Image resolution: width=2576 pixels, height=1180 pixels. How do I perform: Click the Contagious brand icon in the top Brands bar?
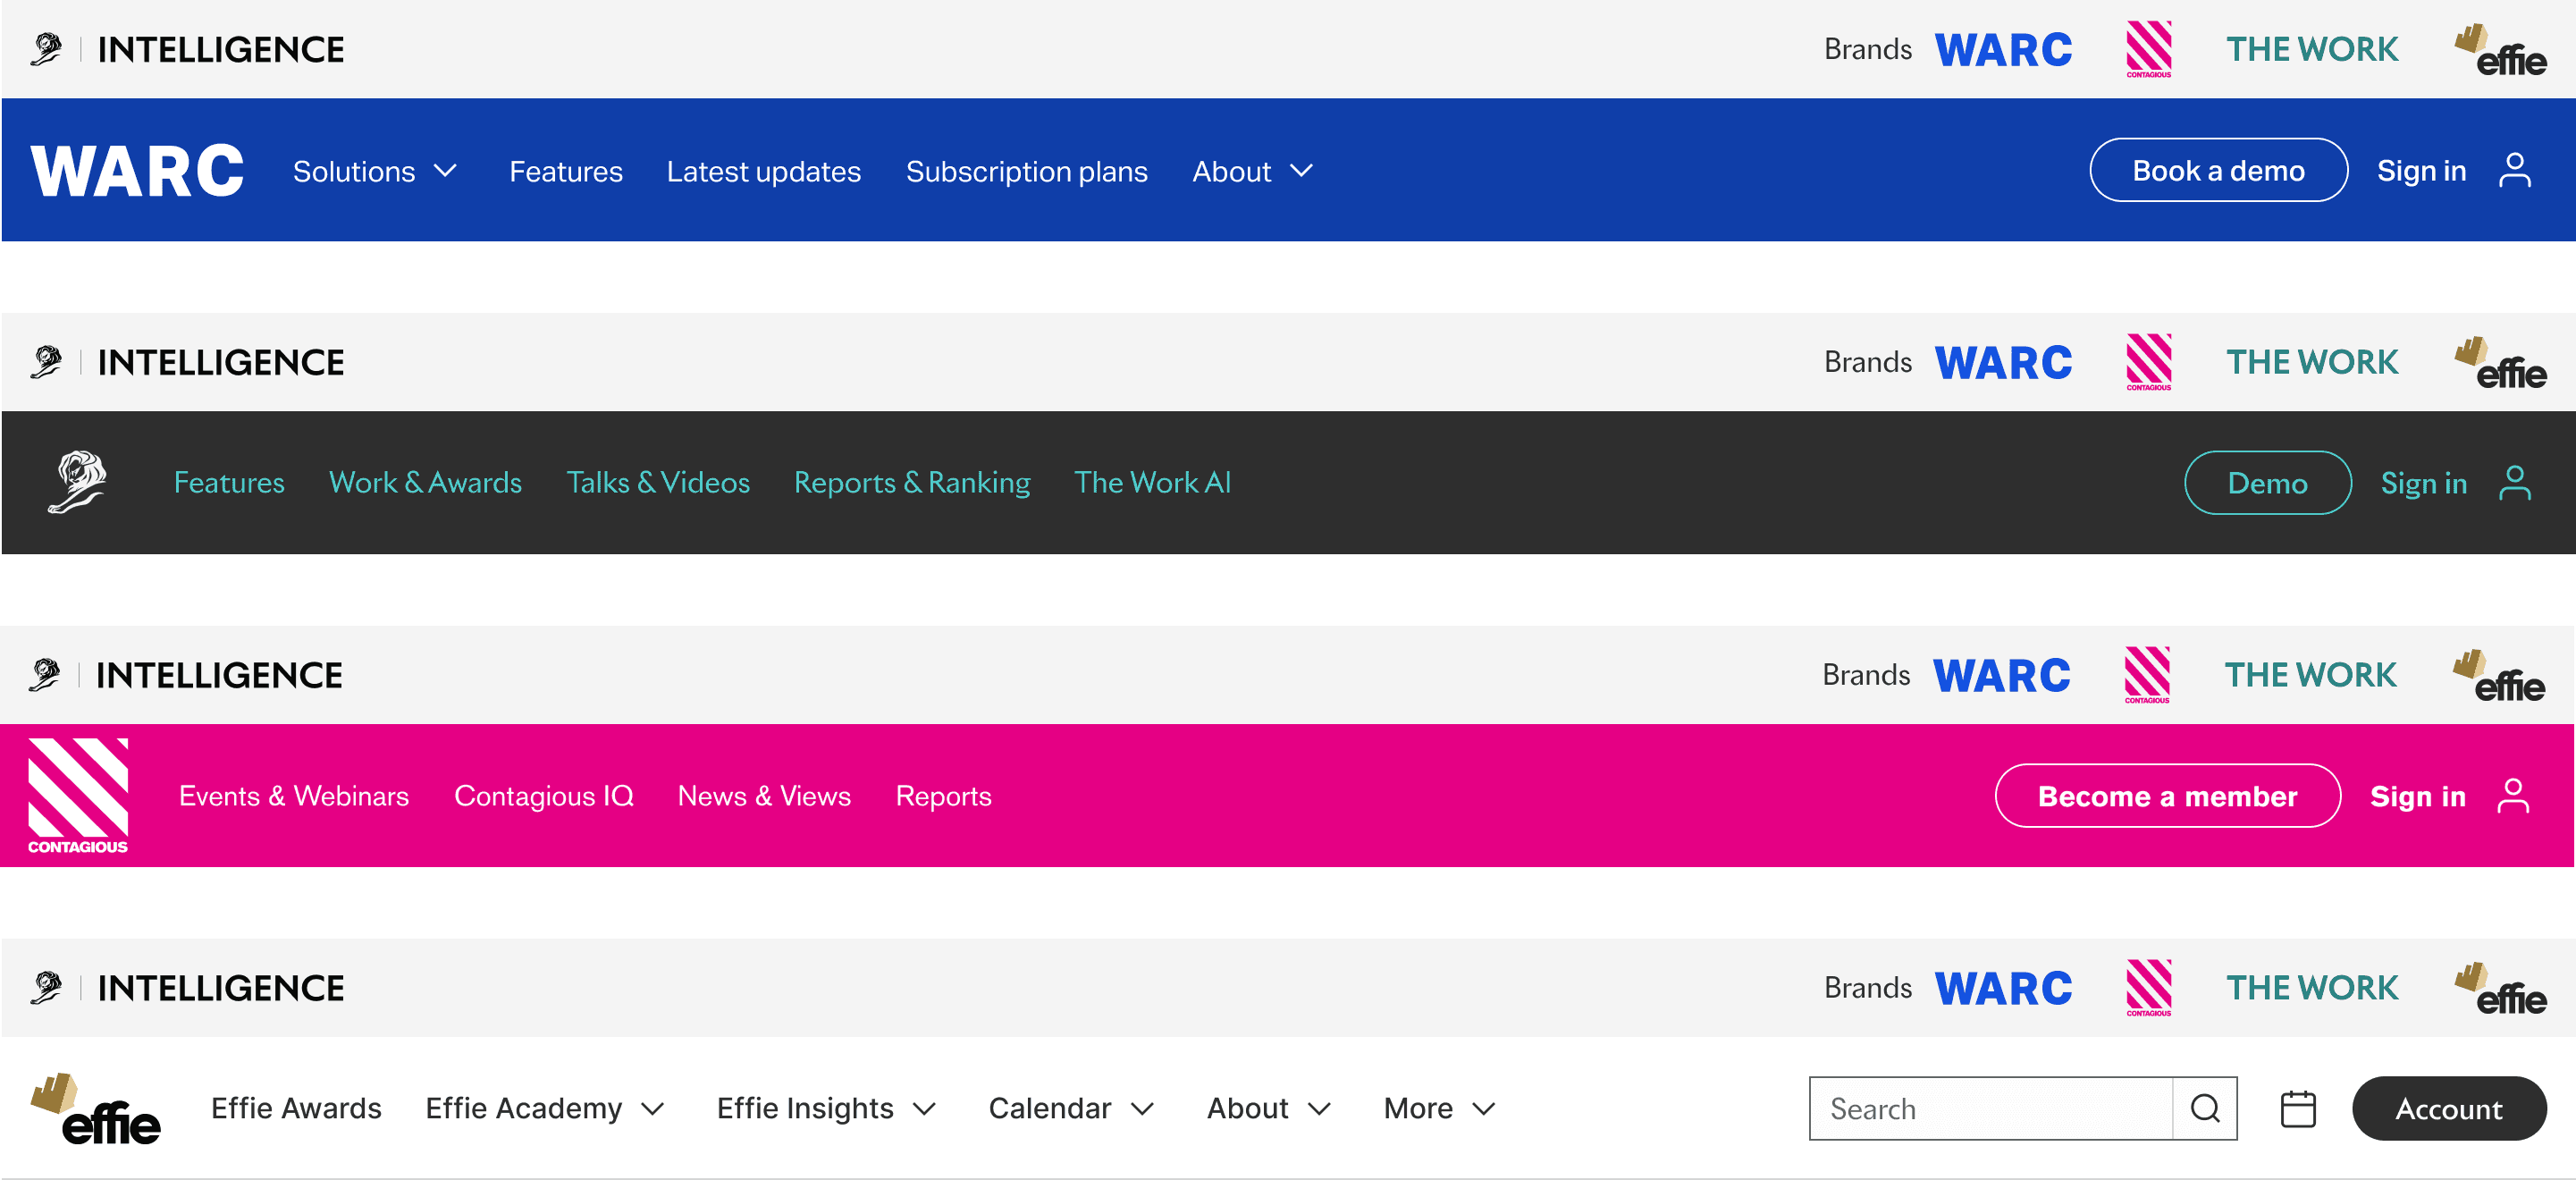2148,48
